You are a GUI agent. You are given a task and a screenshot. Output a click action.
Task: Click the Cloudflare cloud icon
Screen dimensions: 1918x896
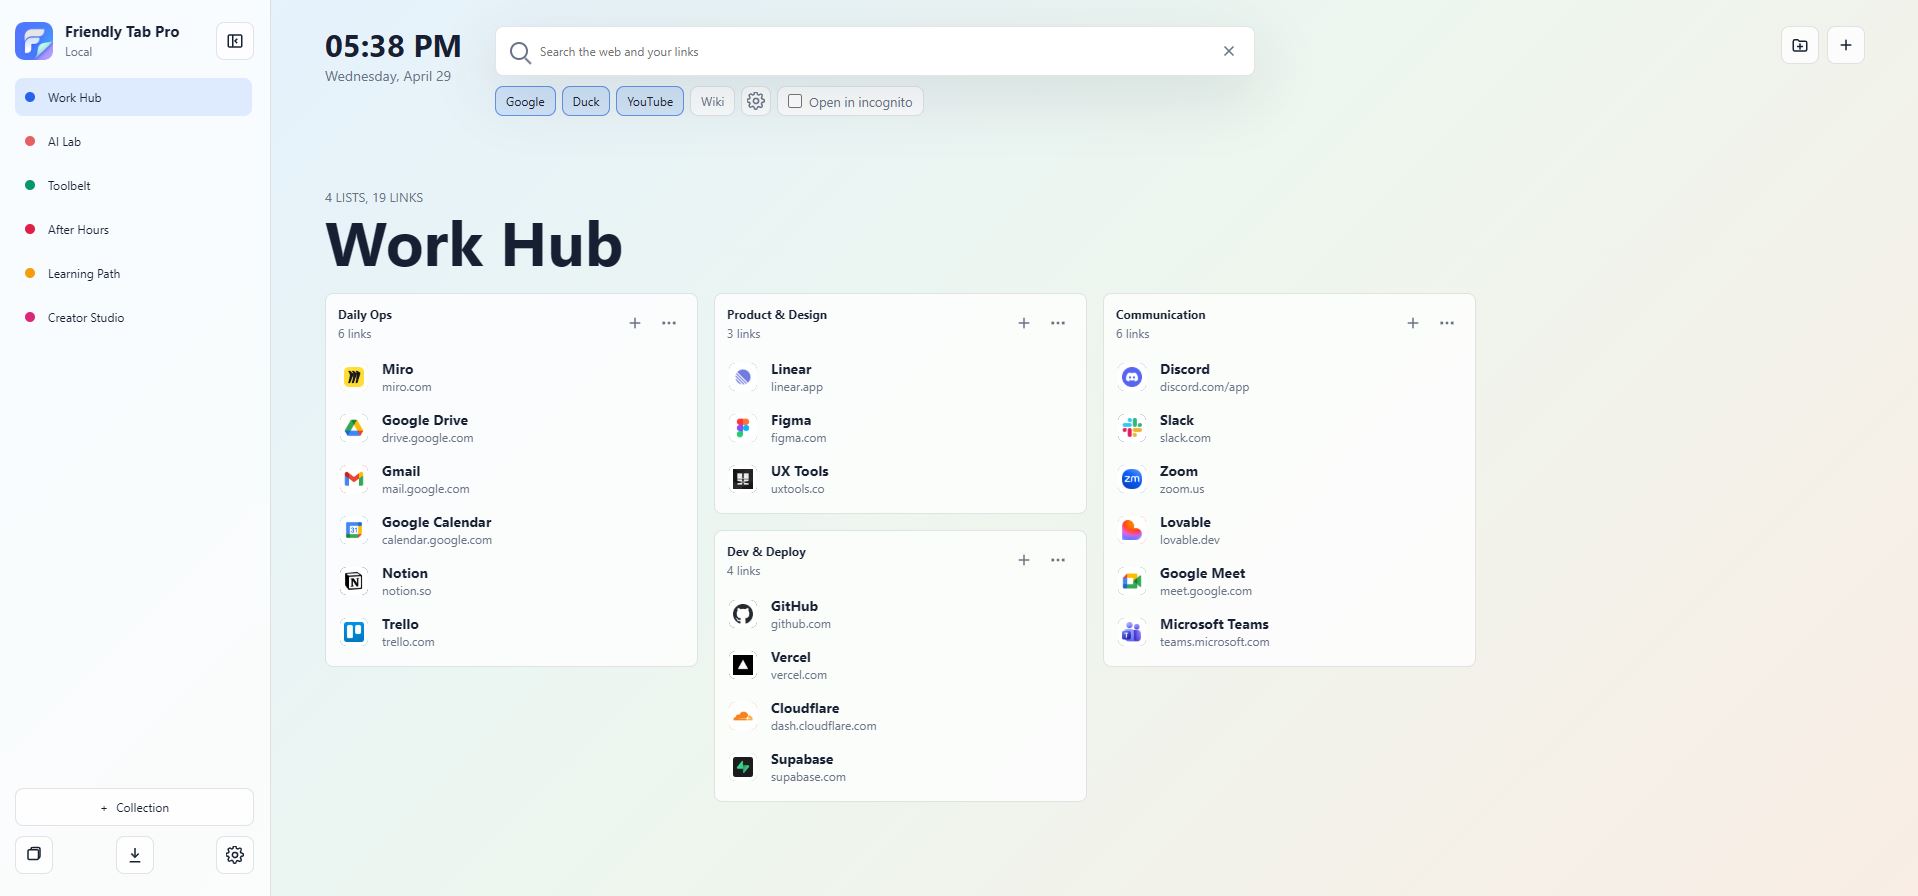click(x=743, y=716)
